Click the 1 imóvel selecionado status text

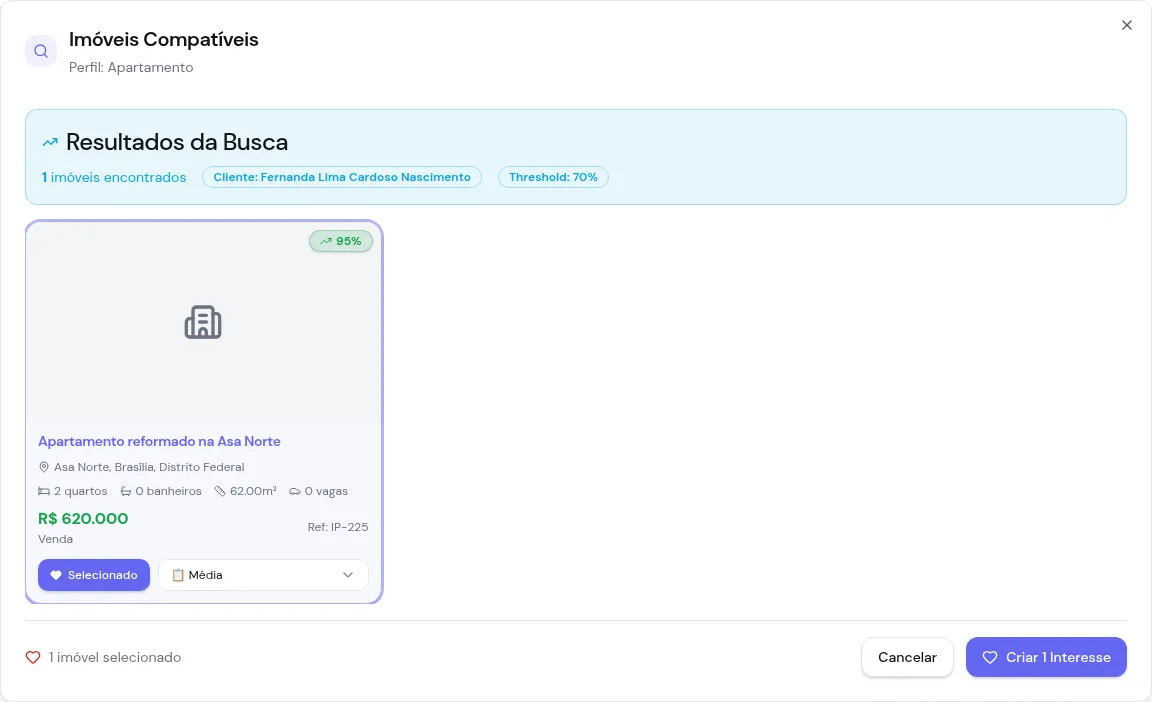pos(115,657)
